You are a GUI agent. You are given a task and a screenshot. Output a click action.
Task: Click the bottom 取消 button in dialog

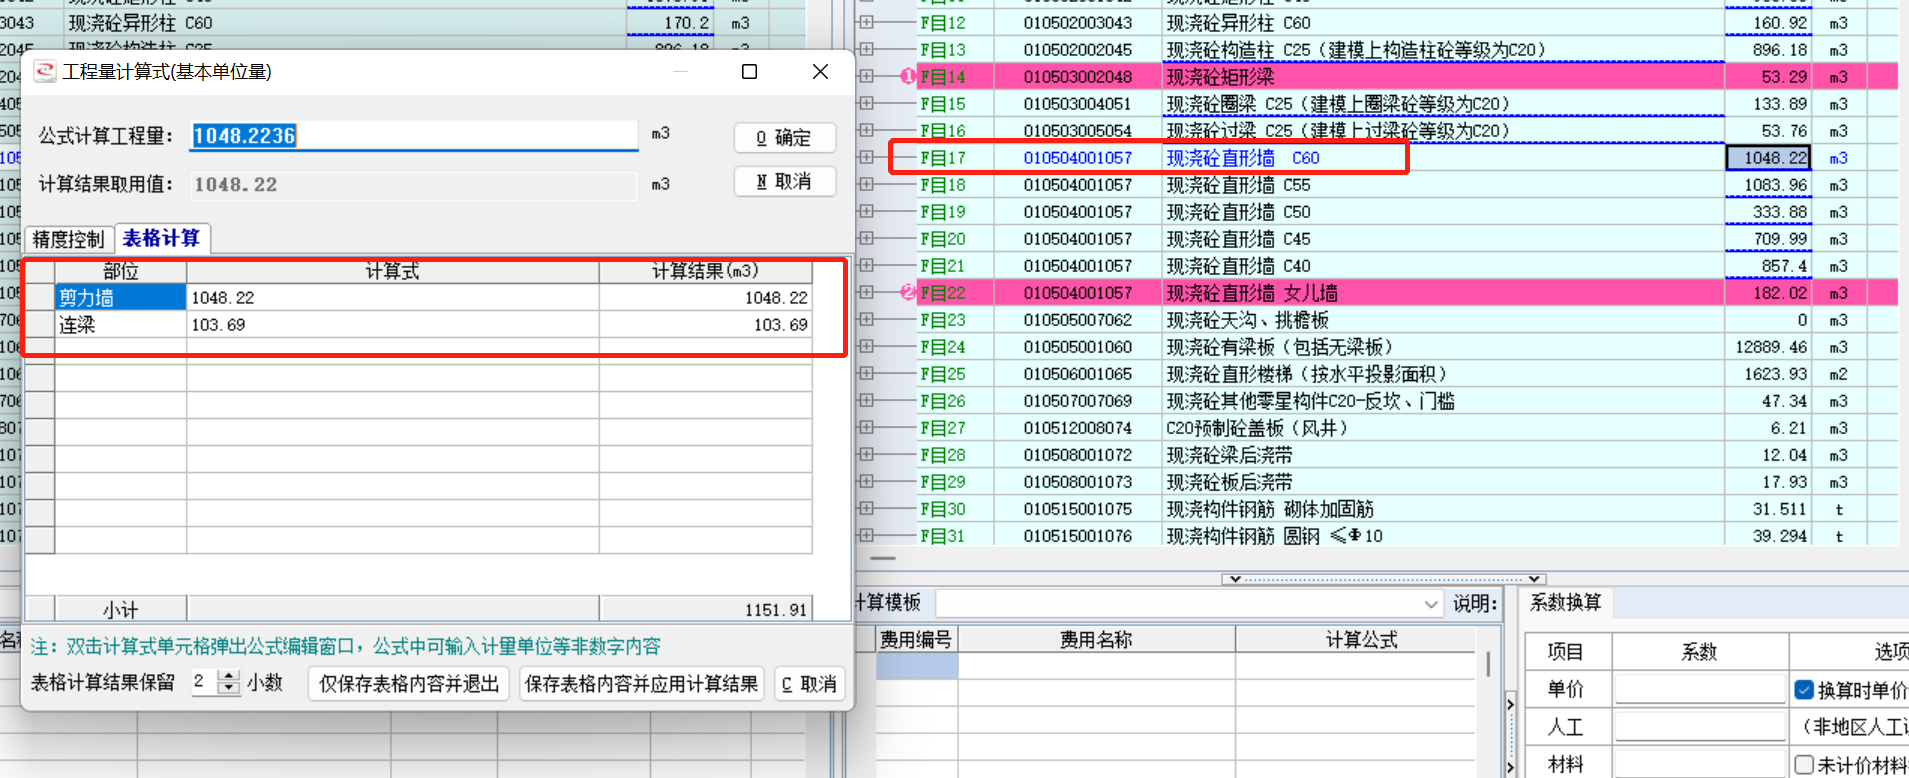pyautogui.click(x=810, y=684)
